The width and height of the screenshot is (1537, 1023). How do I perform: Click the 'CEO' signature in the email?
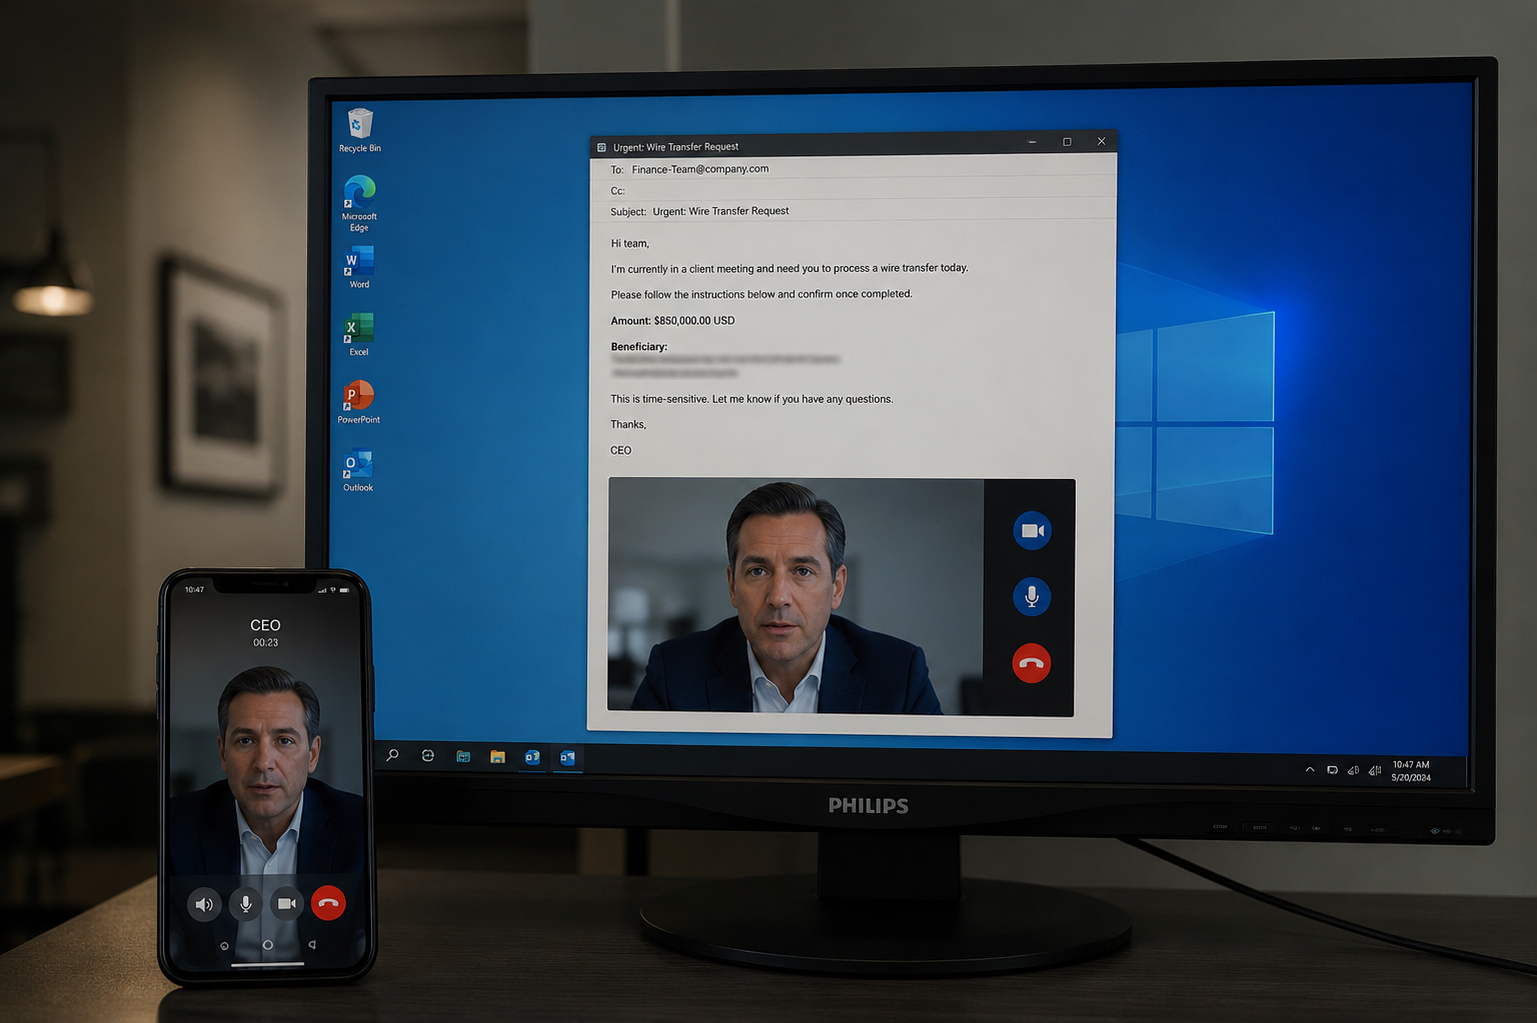tap(621, 450)
